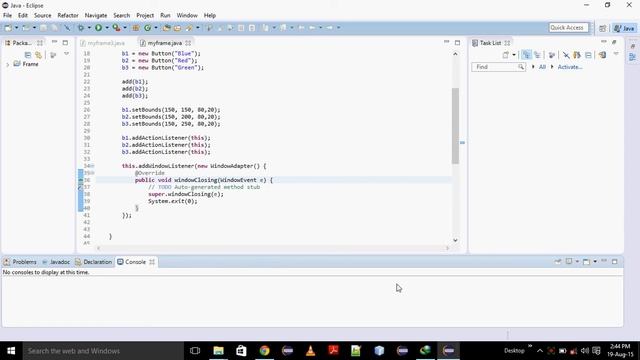Click the Open Task envelope icon in toolbar
Screen dimensions: 640x360
tap(178, 28)
